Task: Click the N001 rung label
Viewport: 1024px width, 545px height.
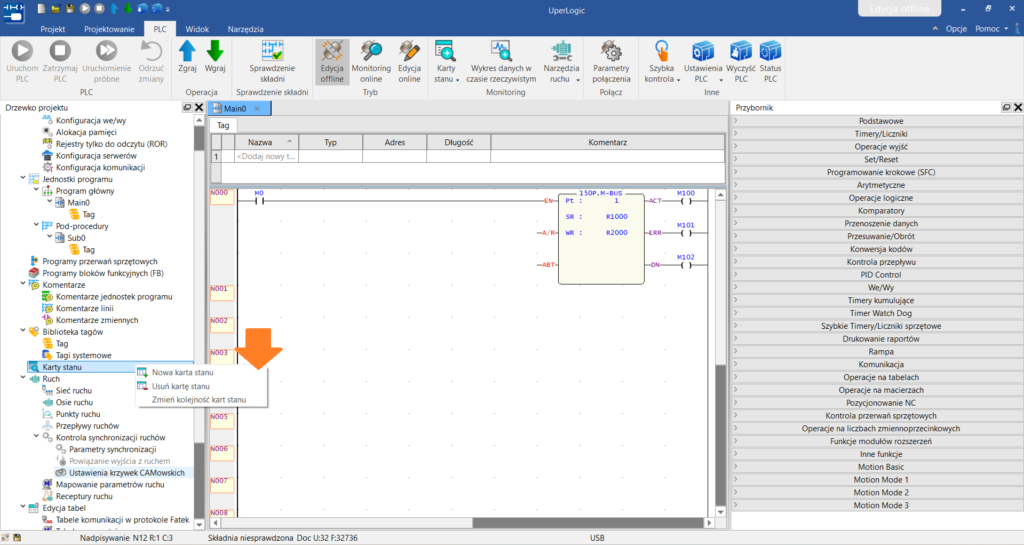Action: click(x=221, y=293)
